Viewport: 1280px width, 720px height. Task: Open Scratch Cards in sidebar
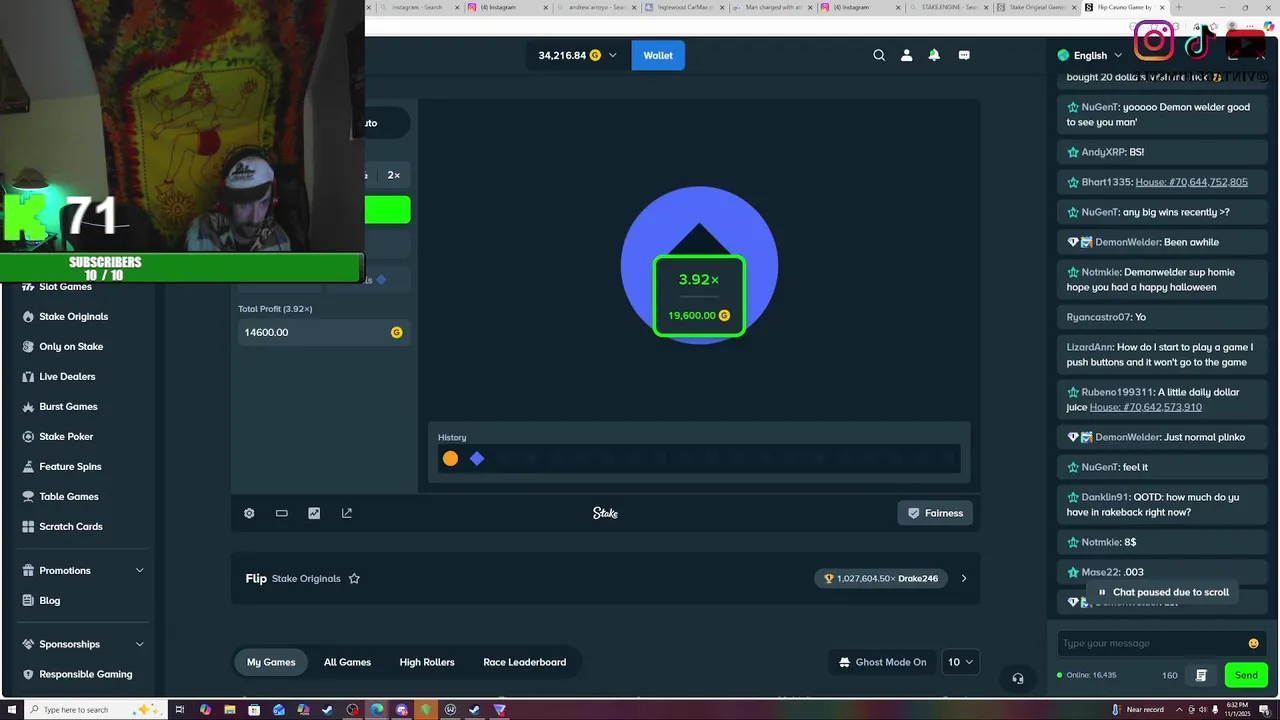(70, 526)
